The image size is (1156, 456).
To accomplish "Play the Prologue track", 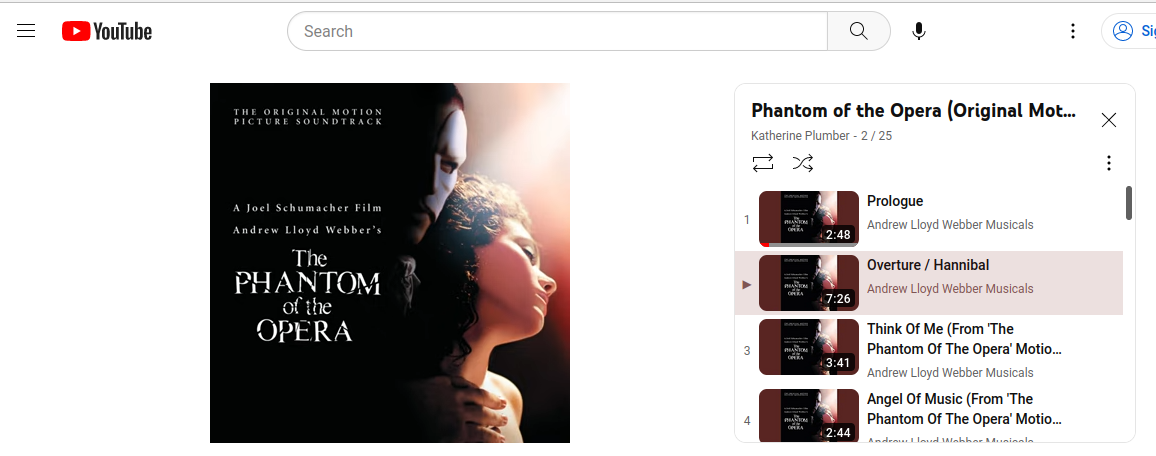I will [x=929, y=219].
